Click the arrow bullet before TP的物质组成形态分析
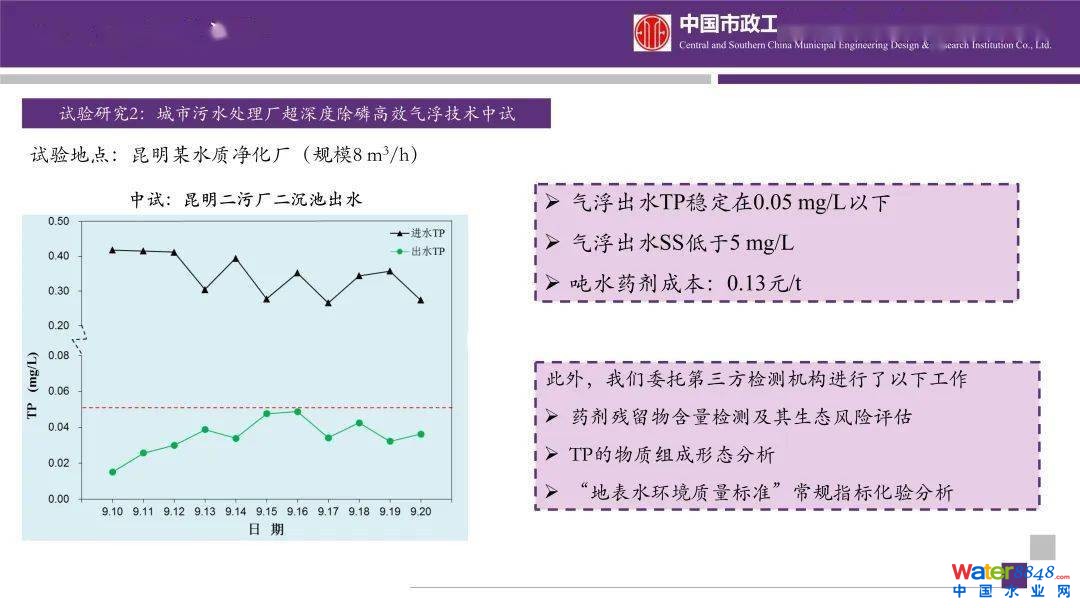Viewport: 1080px width, 608px height. pyautogui.click(x=553, y=455)
